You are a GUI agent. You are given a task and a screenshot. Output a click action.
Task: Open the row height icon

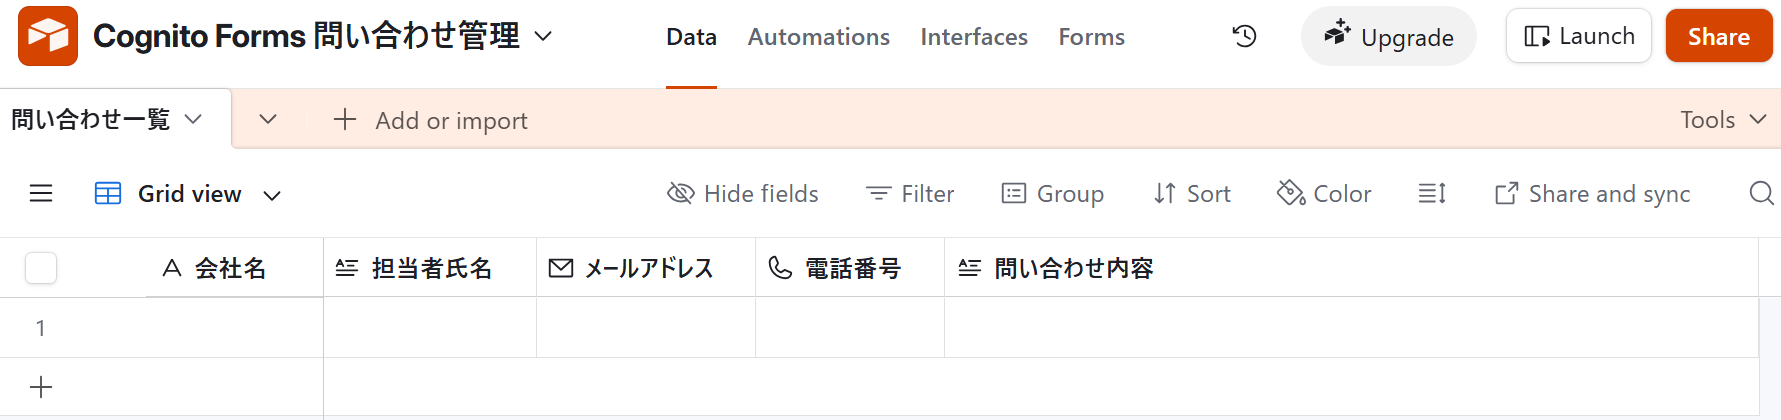point(1432,193)
